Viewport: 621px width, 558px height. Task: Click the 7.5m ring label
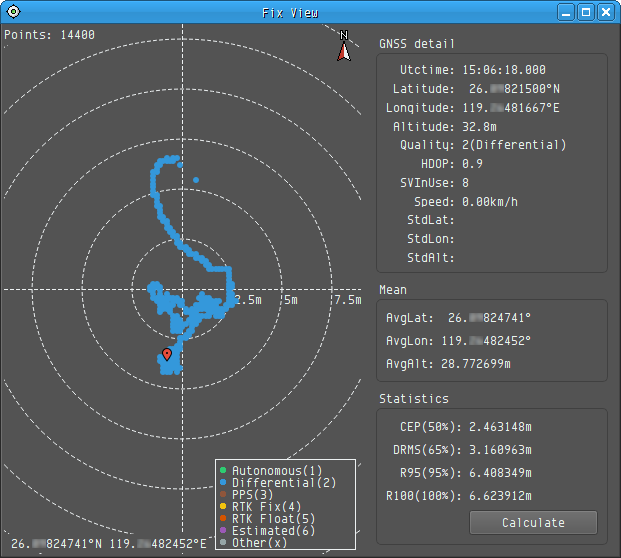click(x=348, y=300)
